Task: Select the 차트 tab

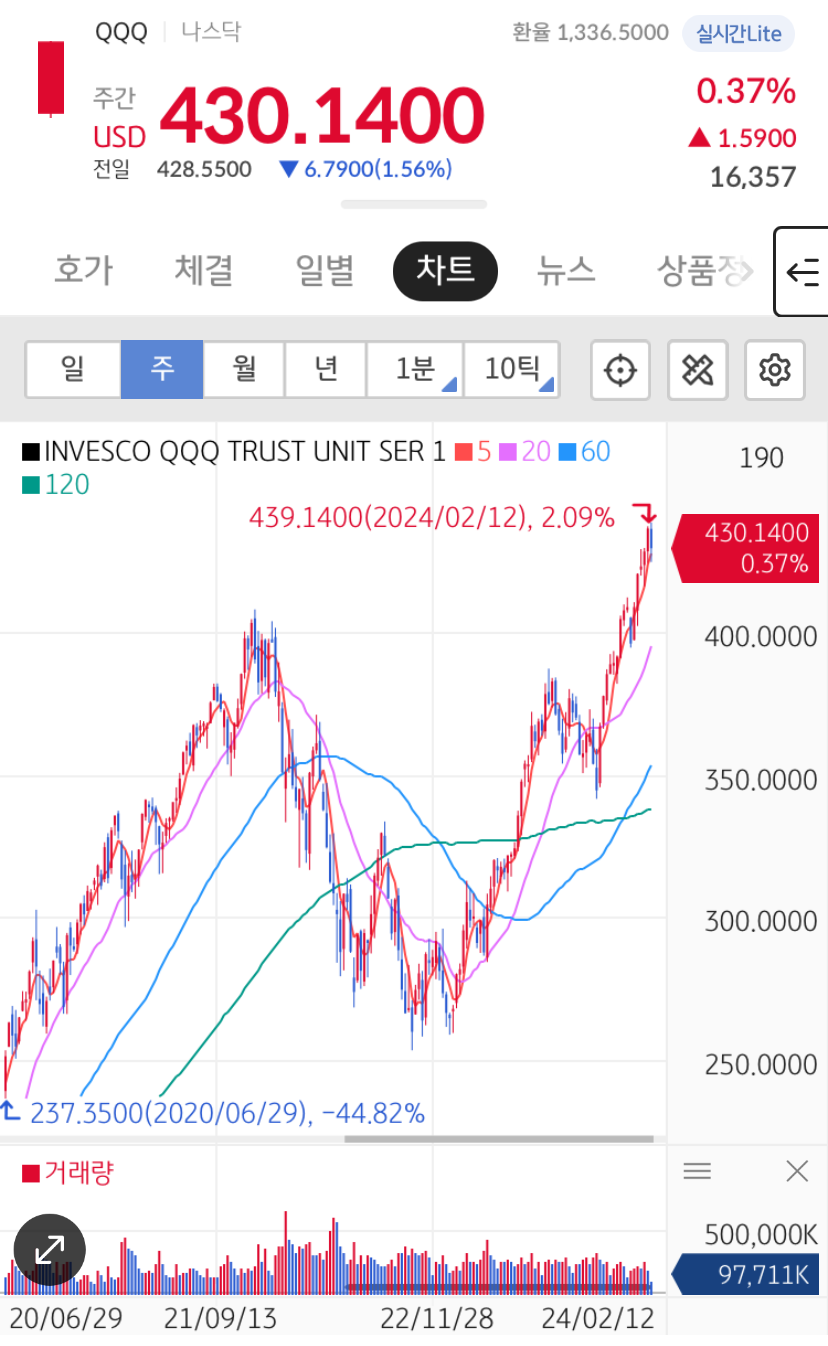Action: (x=445, y=271)
